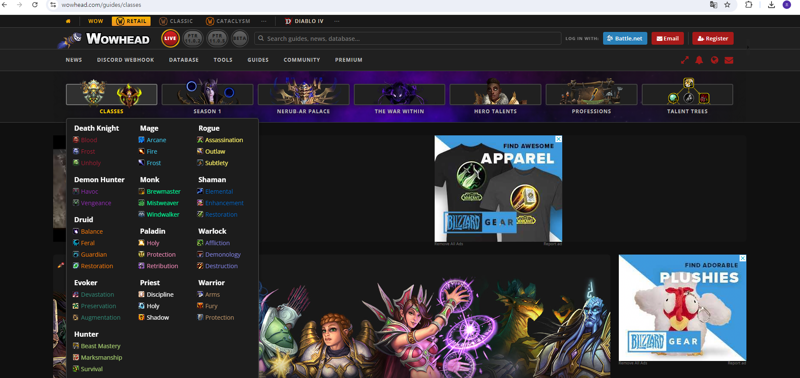Open the GUIDES menu
The image size is (800, 378).
[x=258, y=60]
